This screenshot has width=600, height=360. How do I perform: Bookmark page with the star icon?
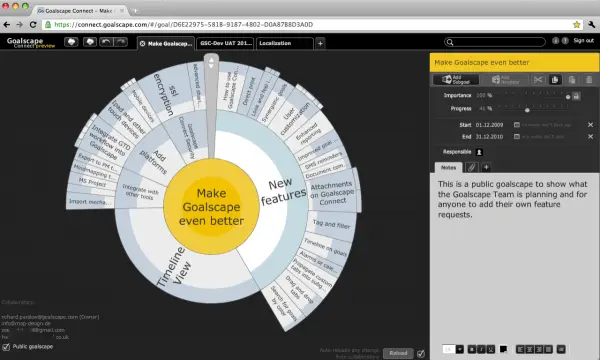pyautogui.click(x=576, y=25)
